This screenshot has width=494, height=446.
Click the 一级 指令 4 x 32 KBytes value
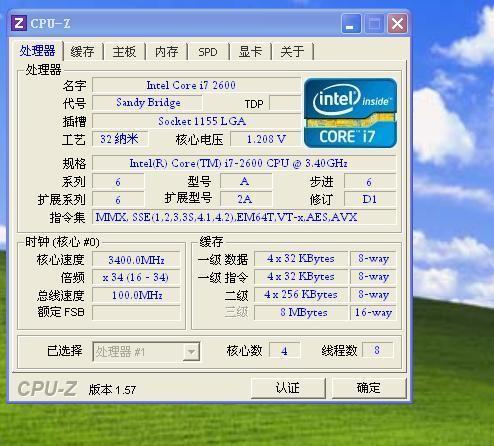(x=301, y=277)
